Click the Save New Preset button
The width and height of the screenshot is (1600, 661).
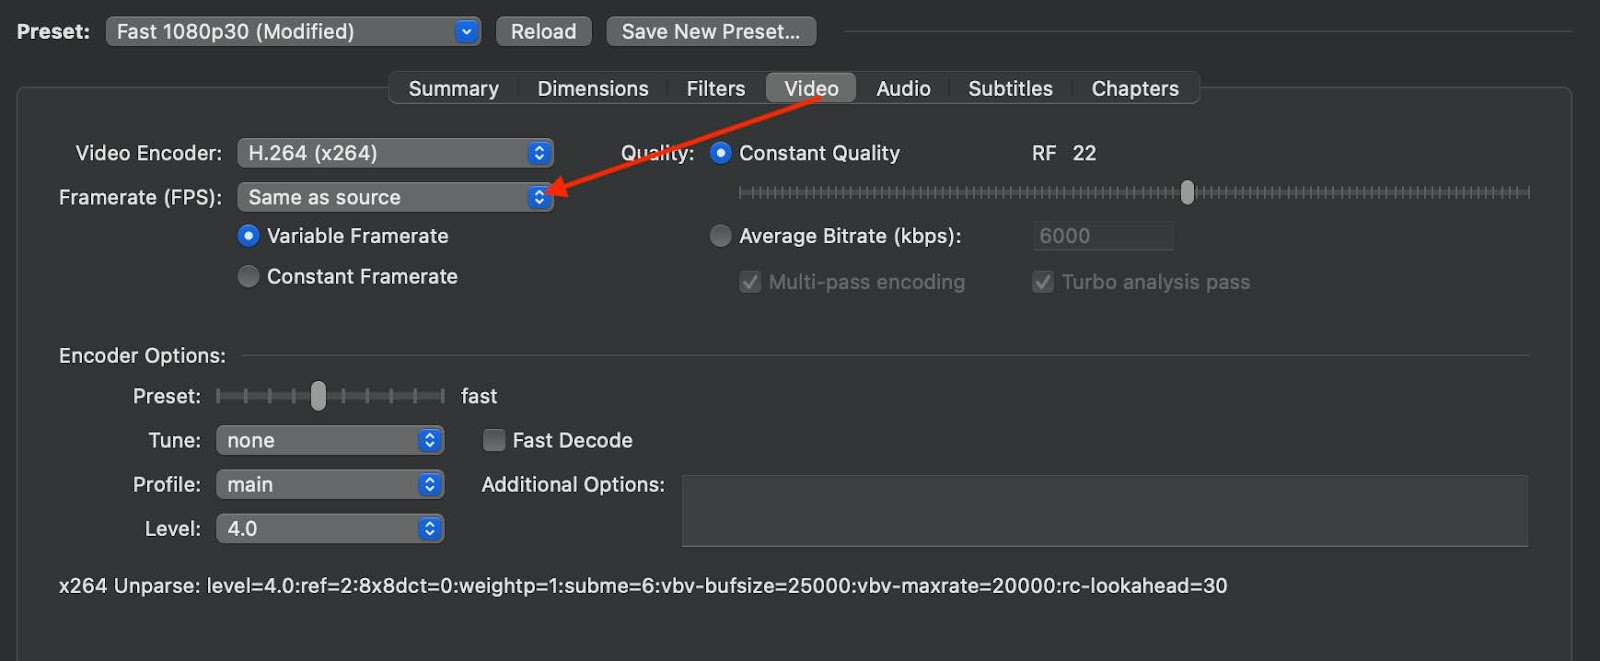tap(710, 32)
